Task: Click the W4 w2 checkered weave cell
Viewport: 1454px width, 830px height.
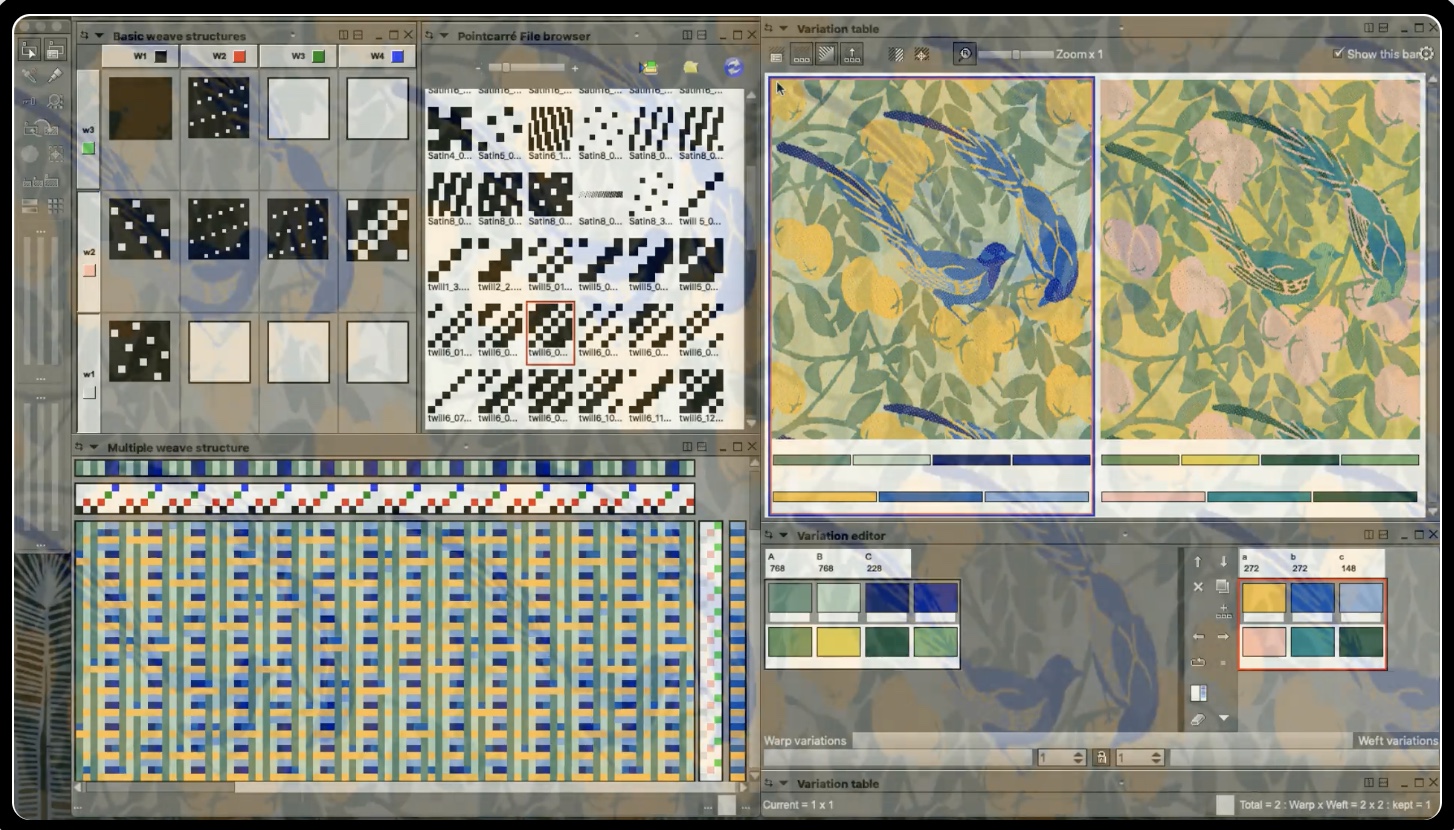Action: tap(377, 229)
